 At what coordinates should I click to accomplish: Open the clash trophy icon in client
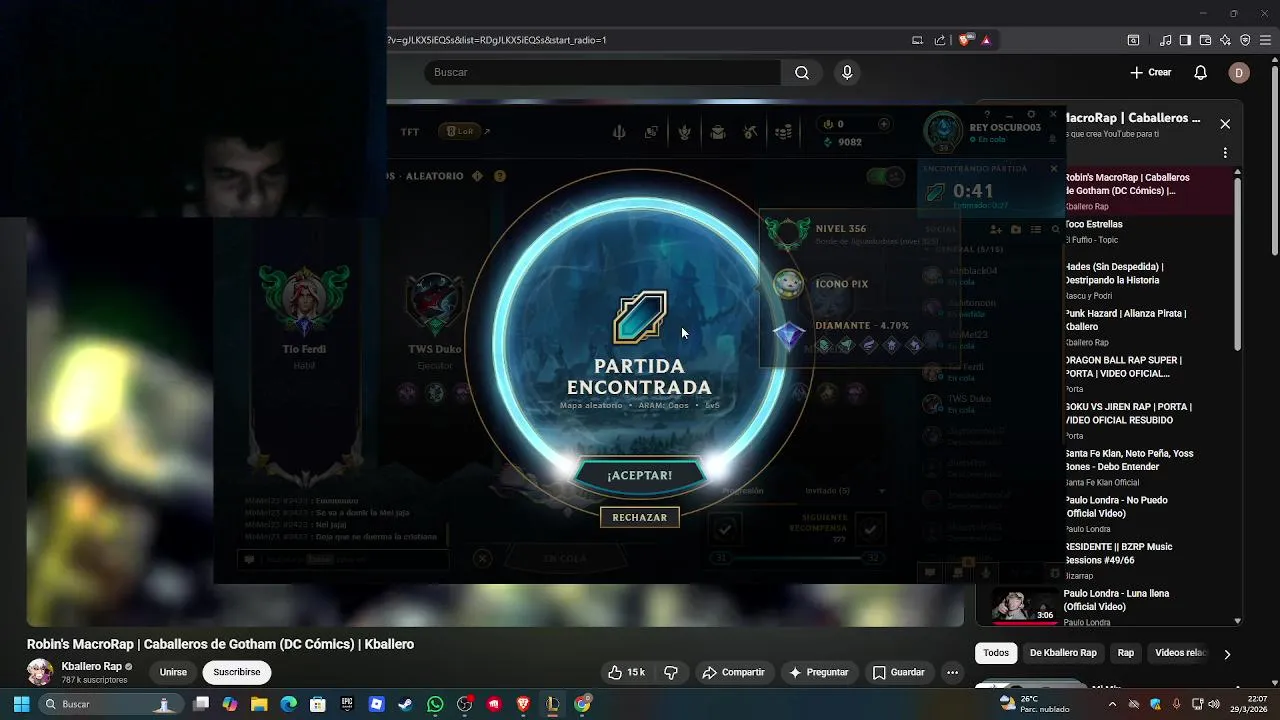coord(619,132)
